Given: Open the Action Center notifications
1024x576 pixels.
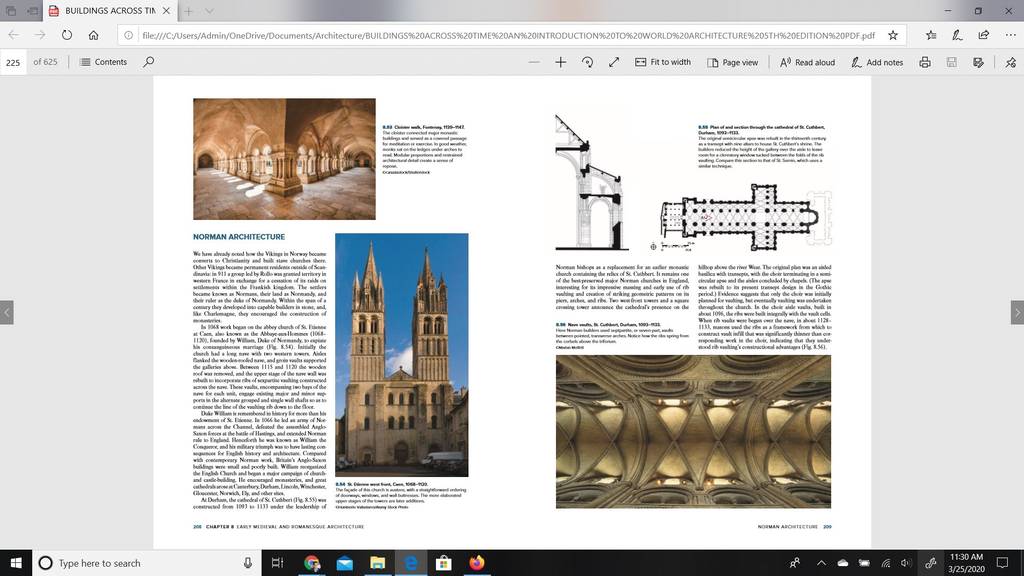Looking at the screenshot, I should tap(1002, 563).
